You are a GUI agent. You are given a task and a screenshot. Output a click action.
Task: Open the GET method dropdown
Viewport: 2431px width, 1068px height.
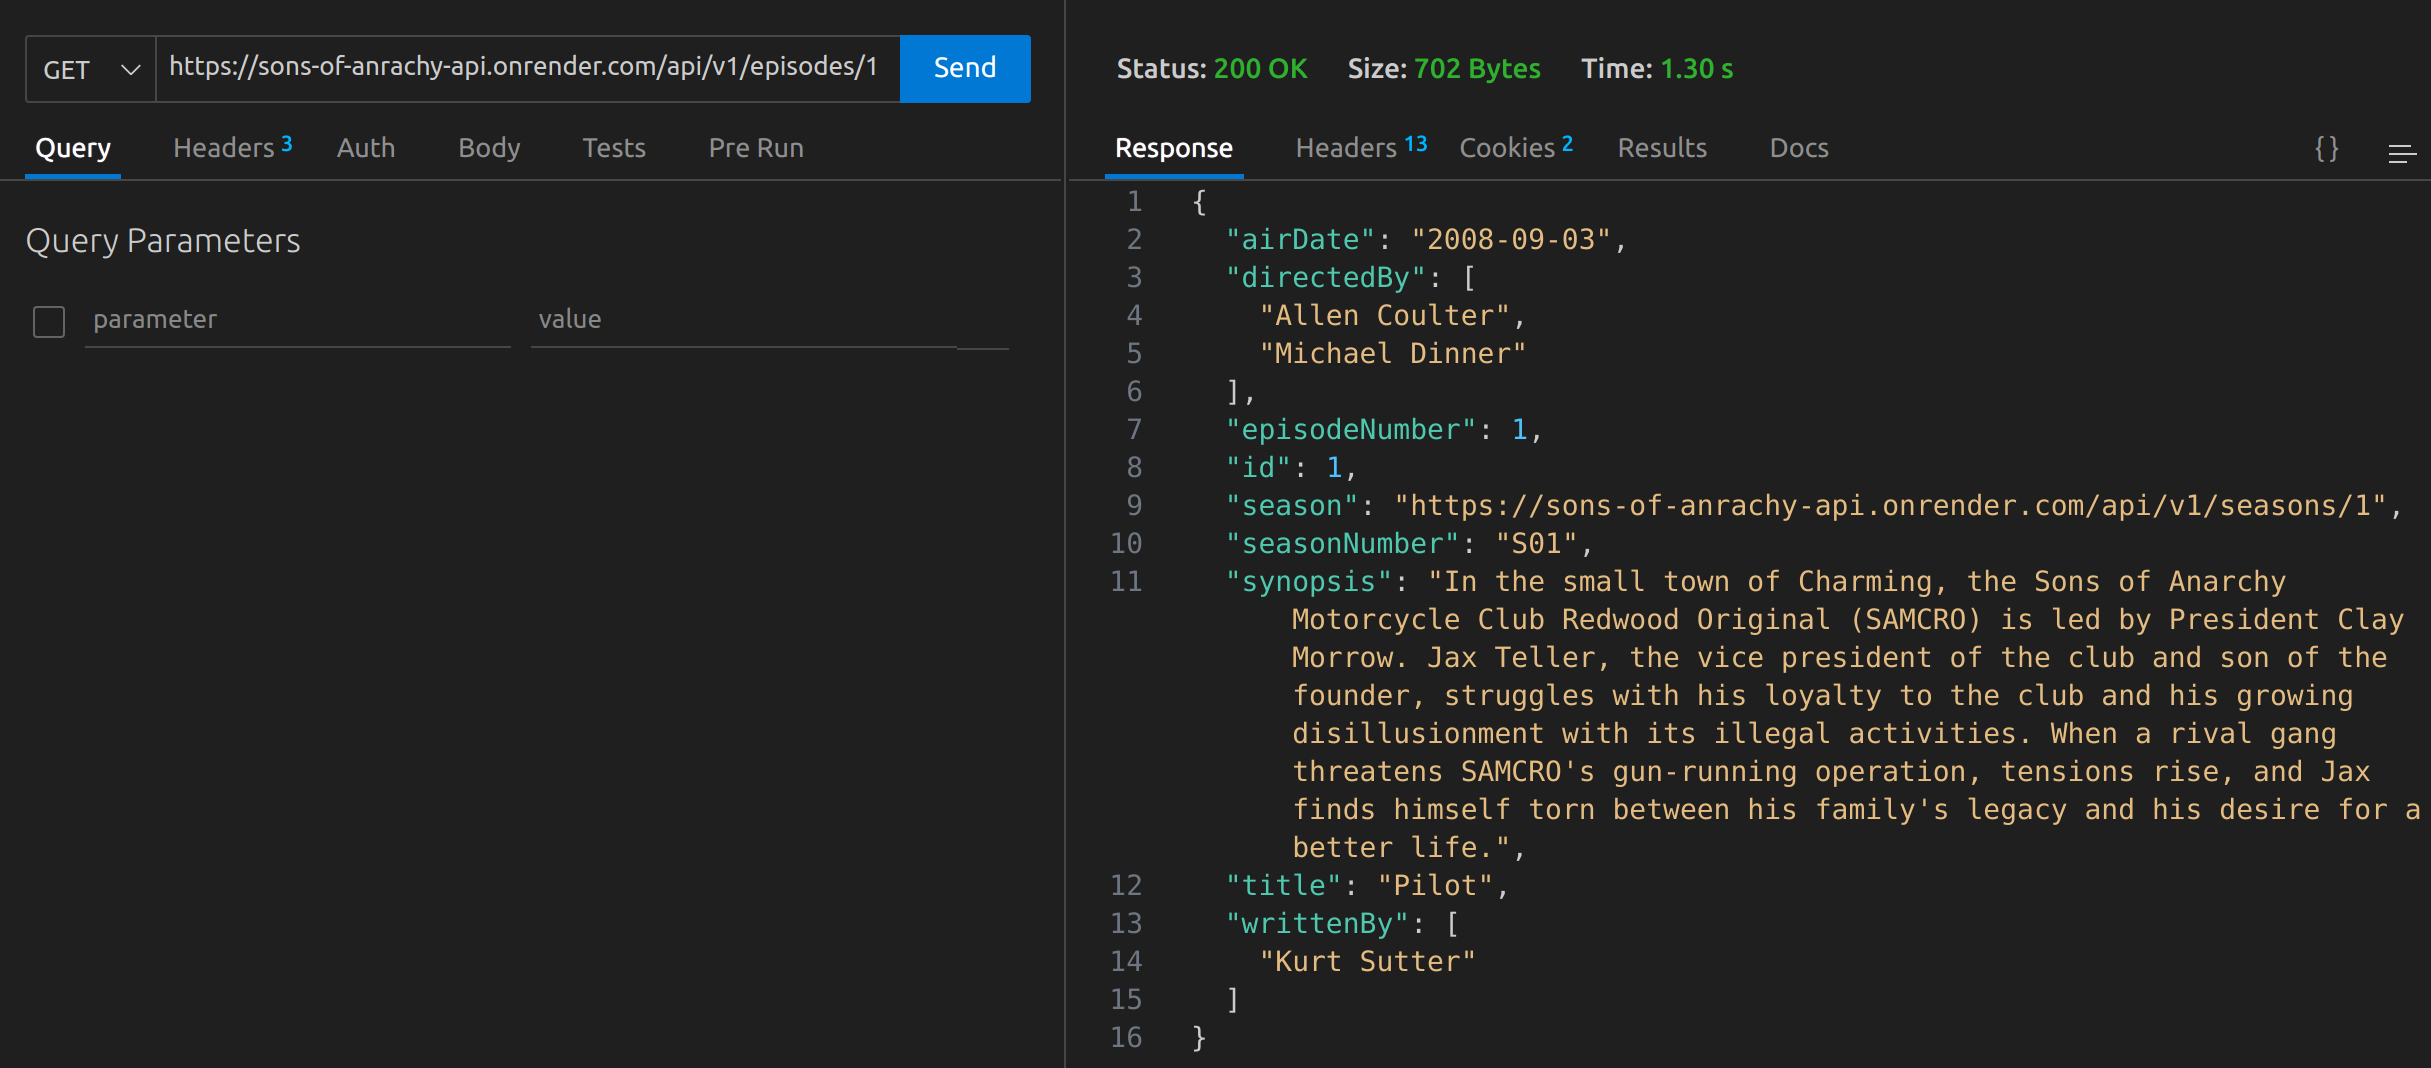click(90, 69)
